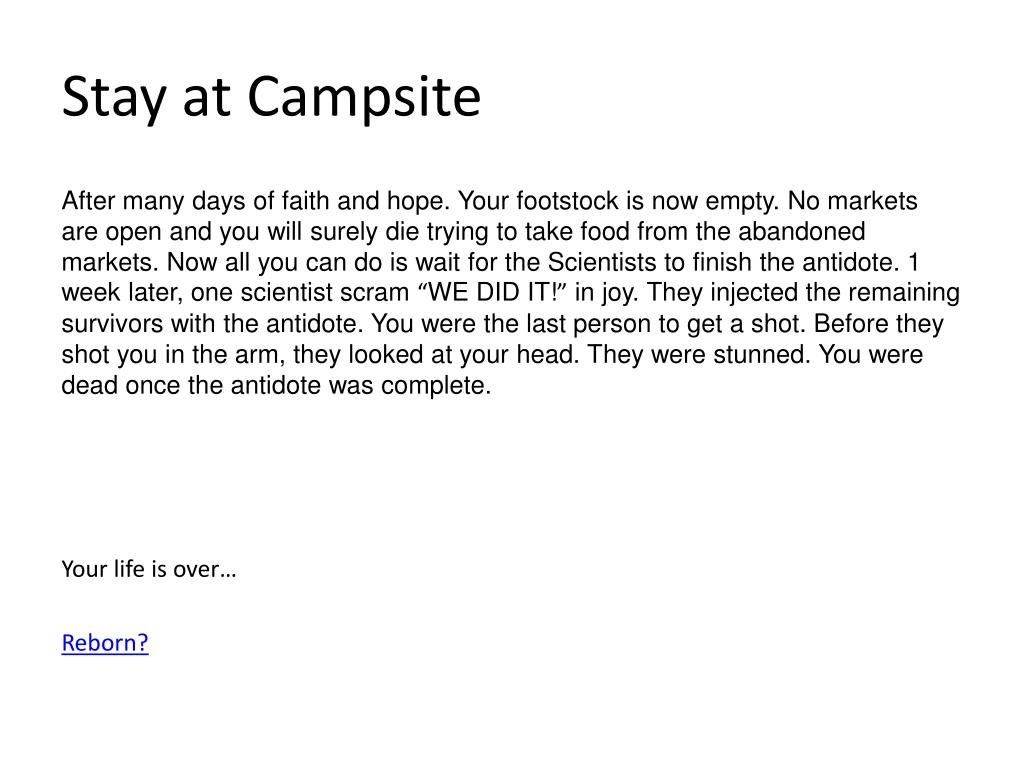Screen dimensions: 1024x768
Task: Click the word 'Campsite' in the heading
Action: (x=364, y=97)
